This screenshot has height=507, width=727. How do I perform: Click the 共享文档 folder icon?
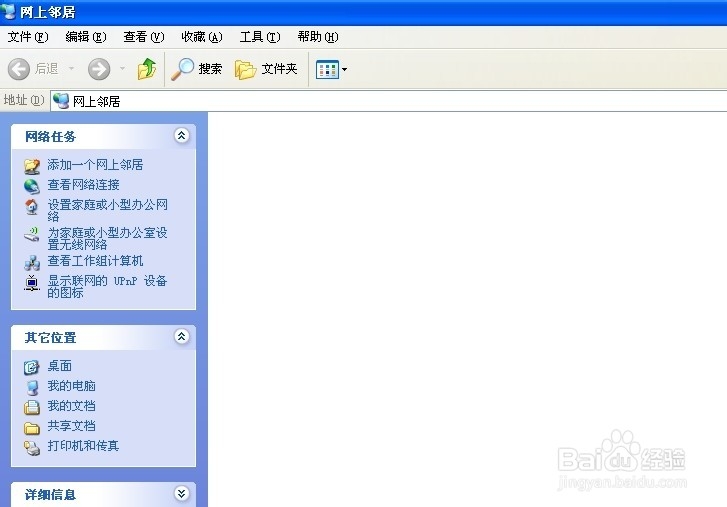(32, 428)
